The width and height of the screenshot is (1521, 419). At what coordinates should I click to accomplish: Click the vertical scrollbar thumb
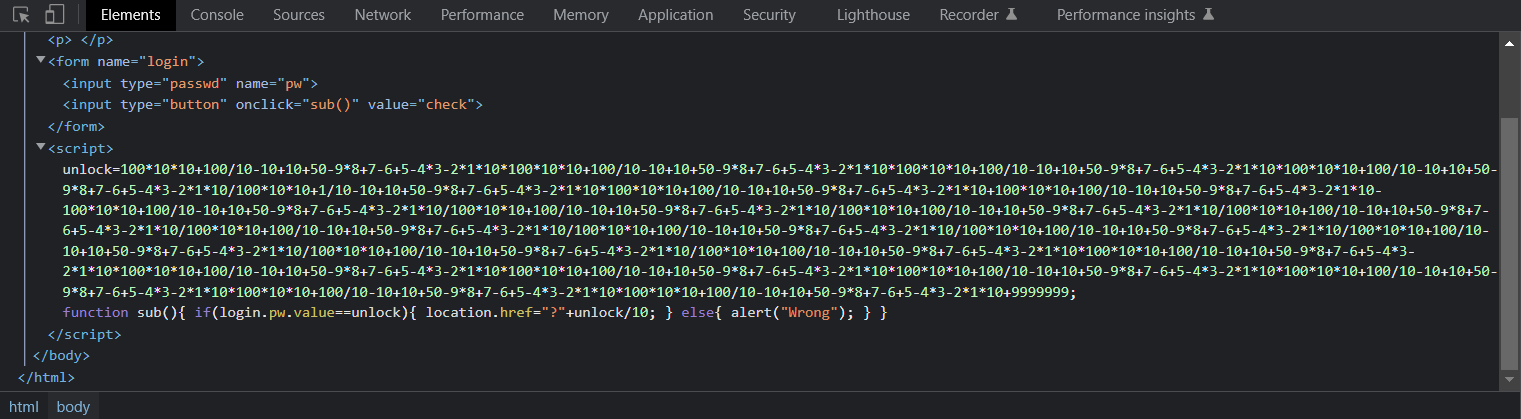(1510, 243)
